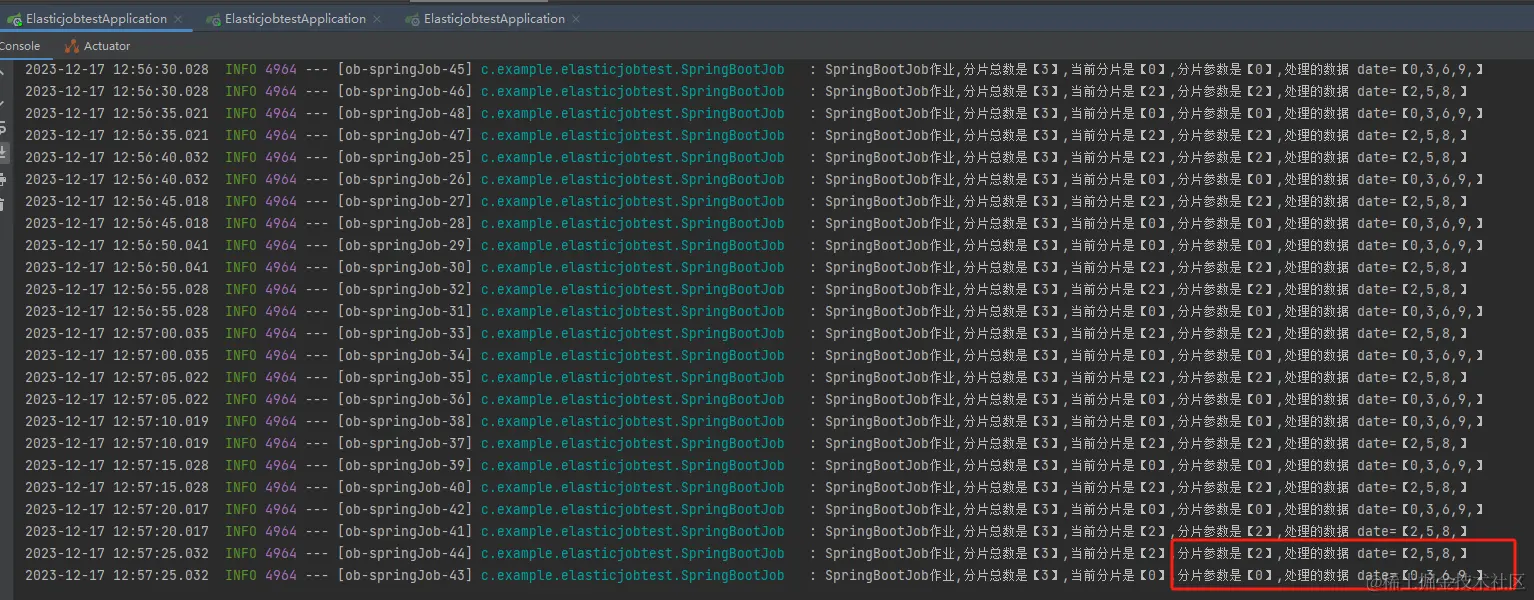Click Spring Boot icon on the last run tab

[x=412, y=19]
